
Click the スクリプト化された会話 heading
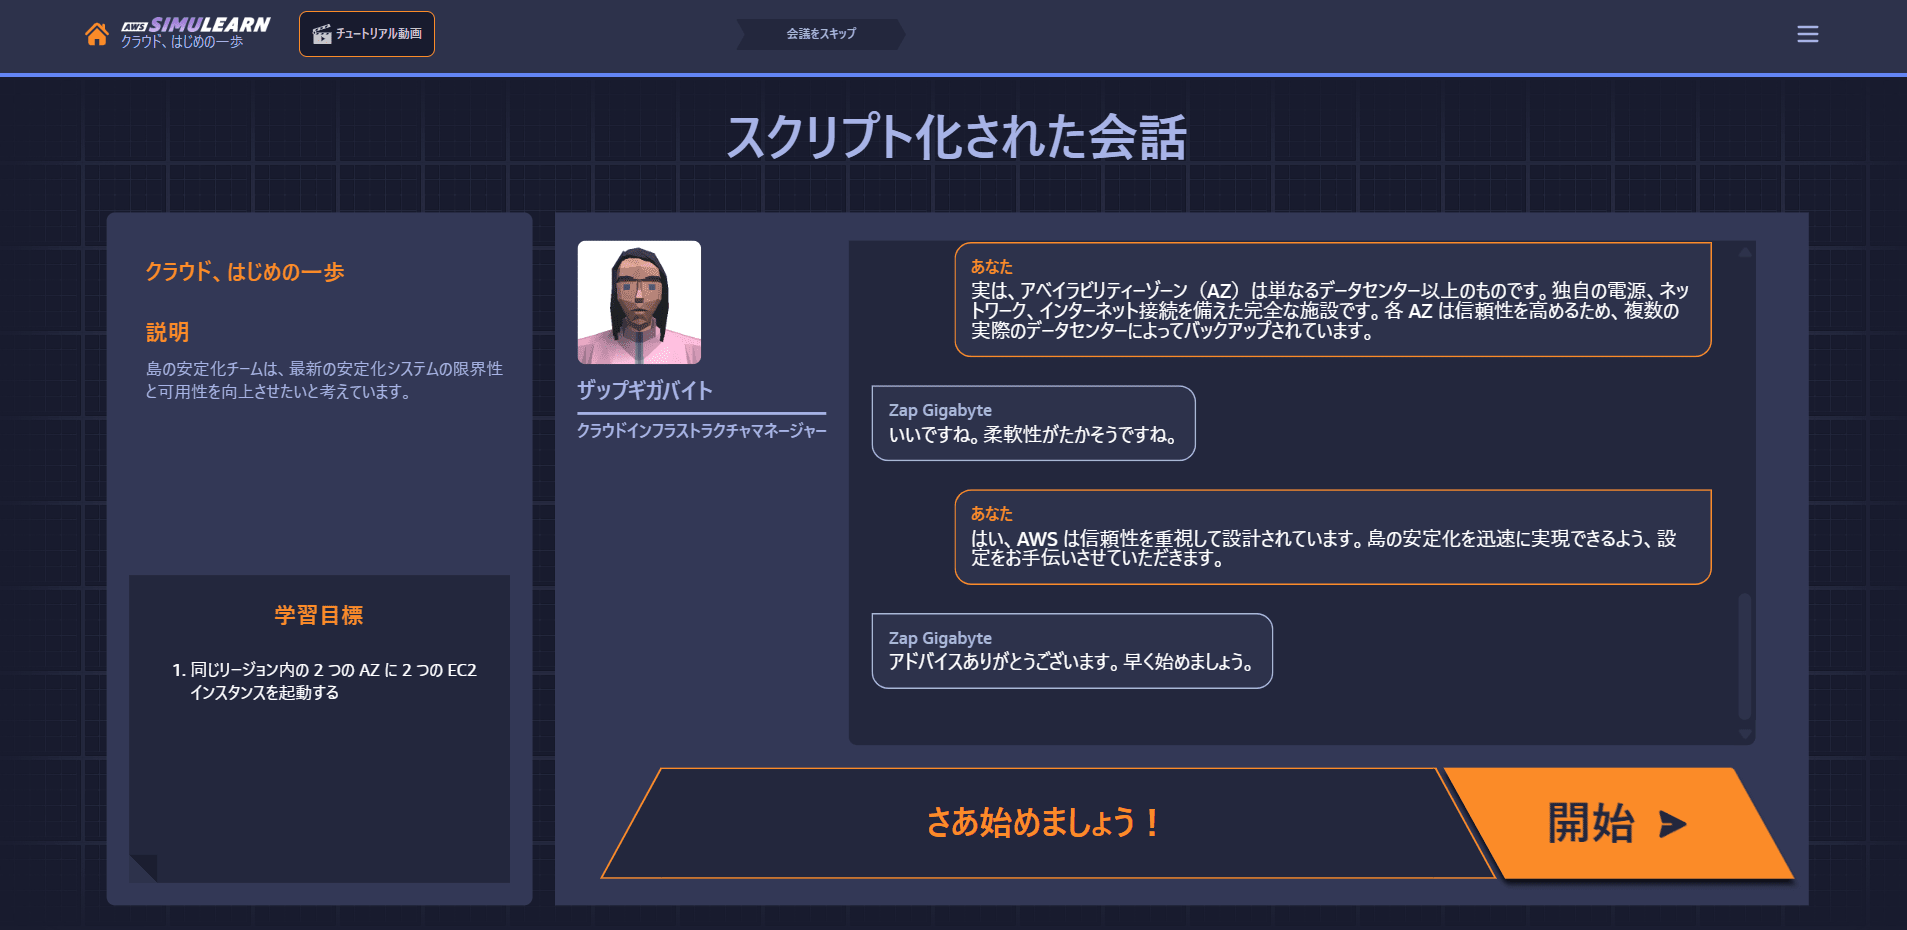956,137
